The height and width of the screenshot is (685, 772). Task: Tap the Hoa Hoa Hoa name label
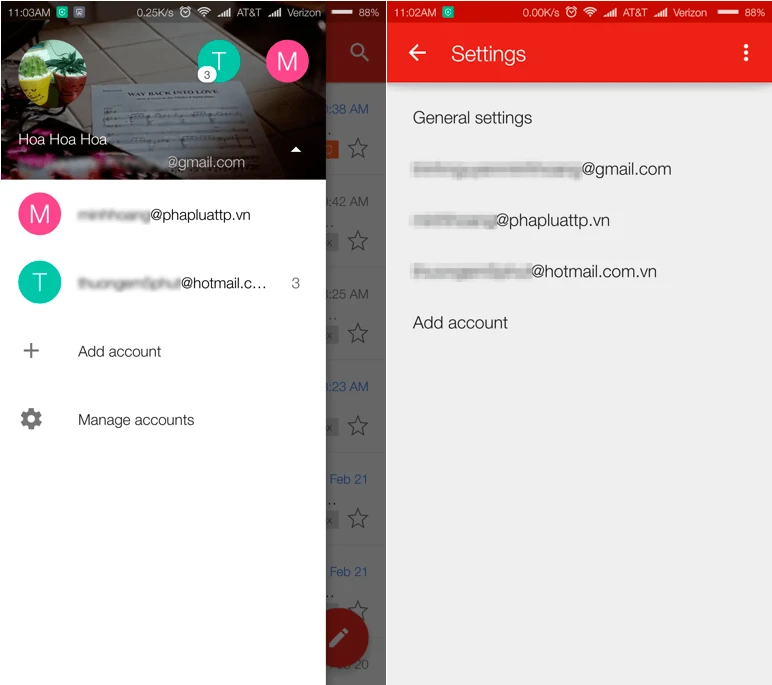pos(63,139)
